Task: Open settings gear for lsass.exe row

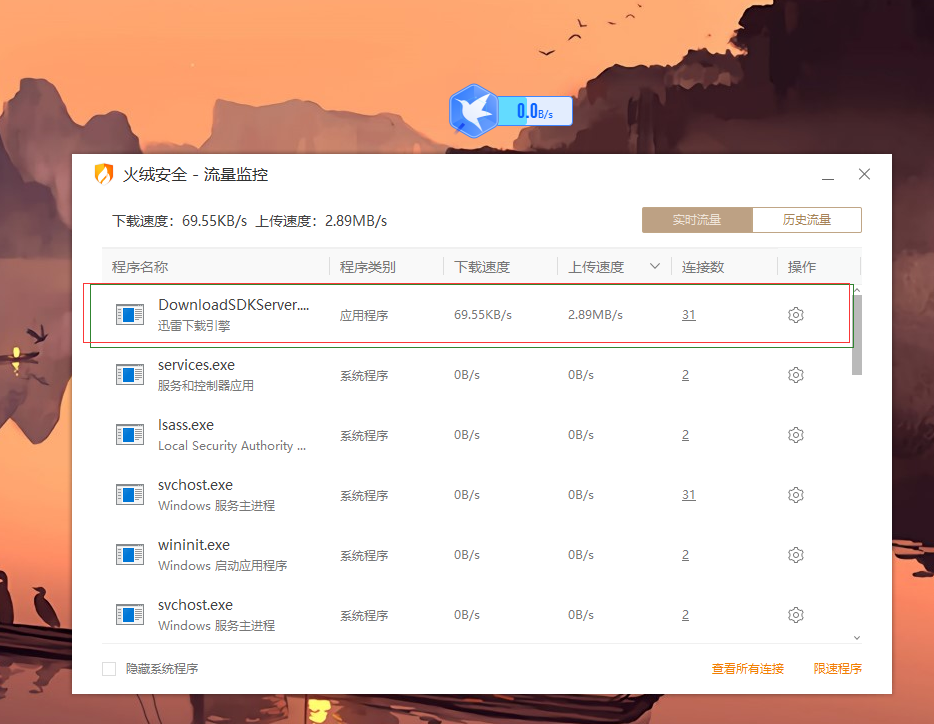Action: pyautogui.click(x=795, y=434)
